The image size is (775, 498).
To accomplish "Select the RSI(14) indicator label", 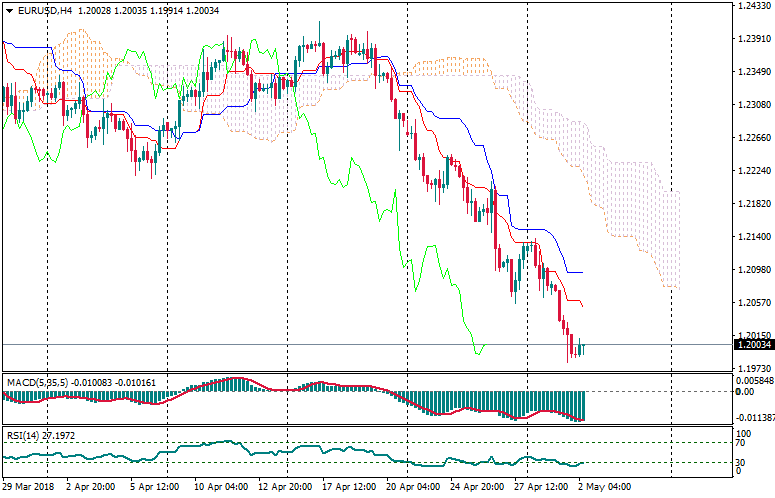I will [x=22, y=435].
